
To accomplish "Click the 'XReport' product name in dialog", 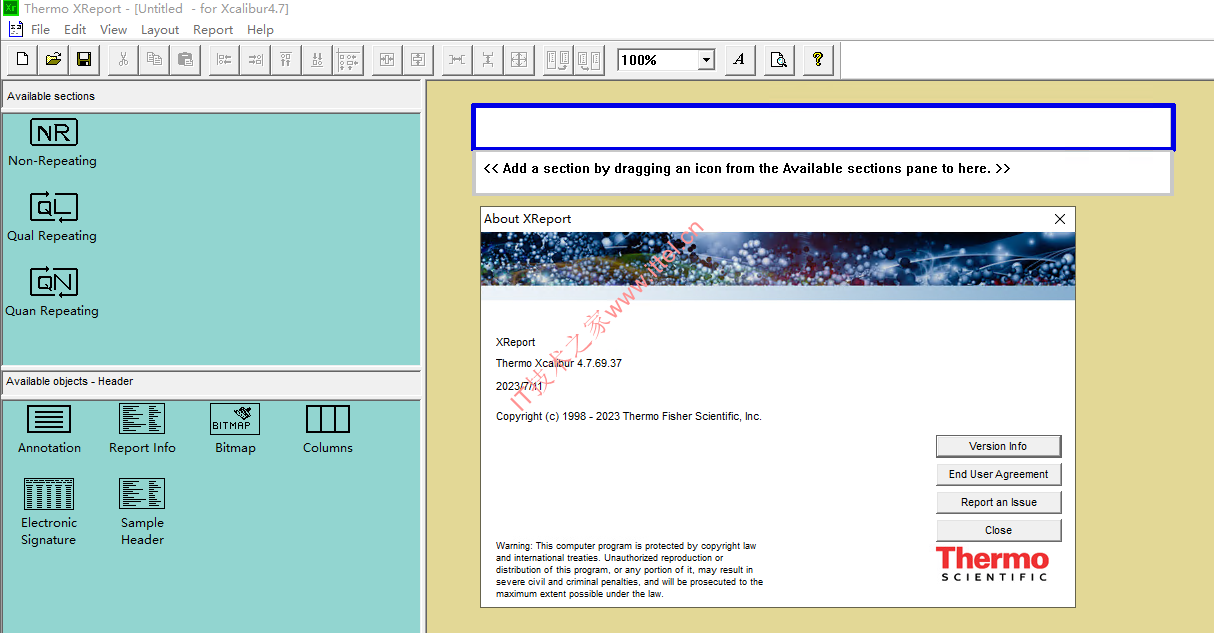I will click(516, 342).
